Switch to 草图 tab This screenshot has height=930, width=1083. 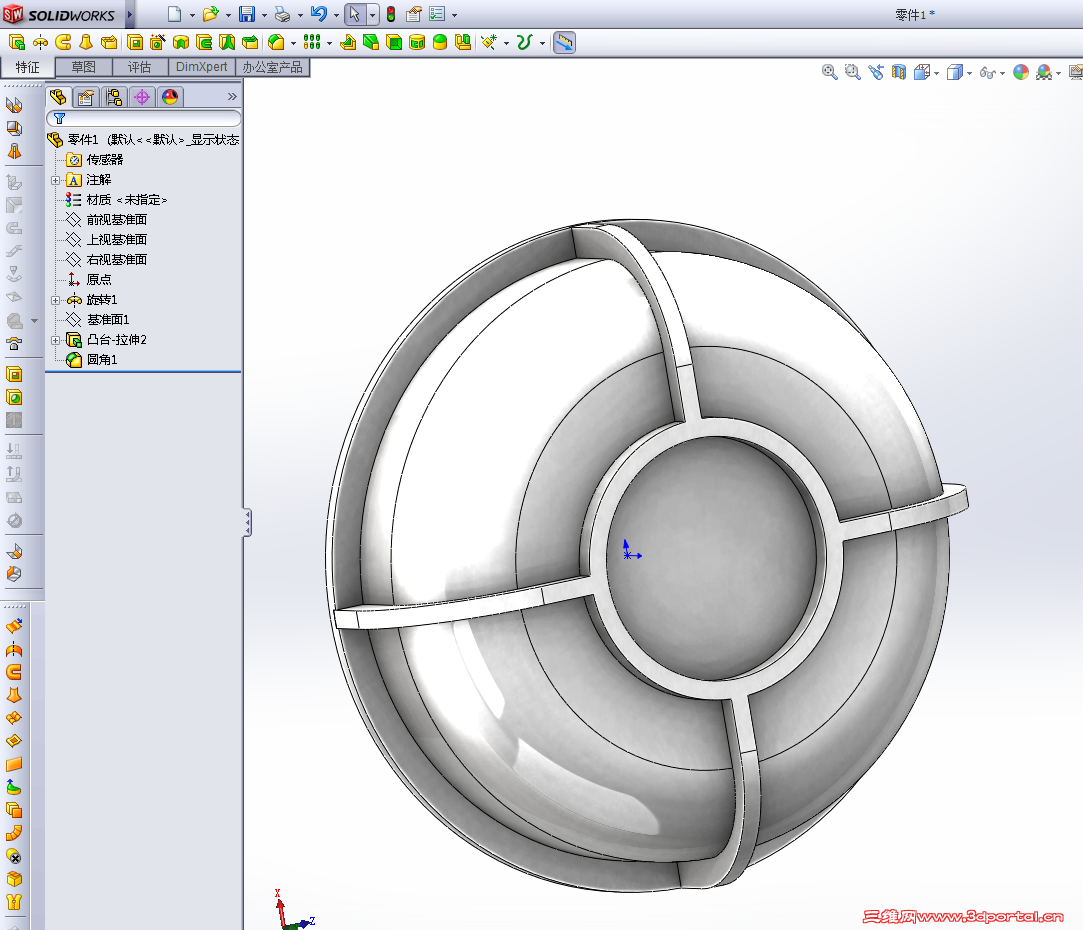point(84,67)
